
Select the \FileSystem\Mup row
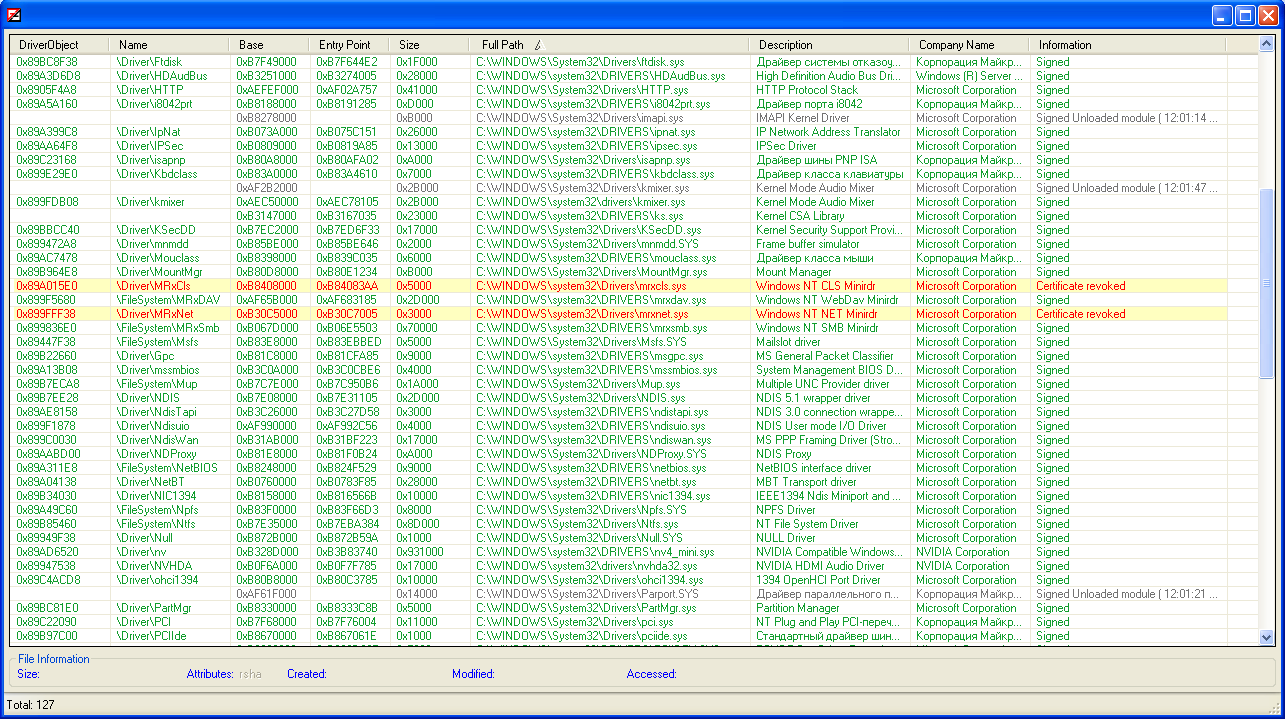coord(618,384)
